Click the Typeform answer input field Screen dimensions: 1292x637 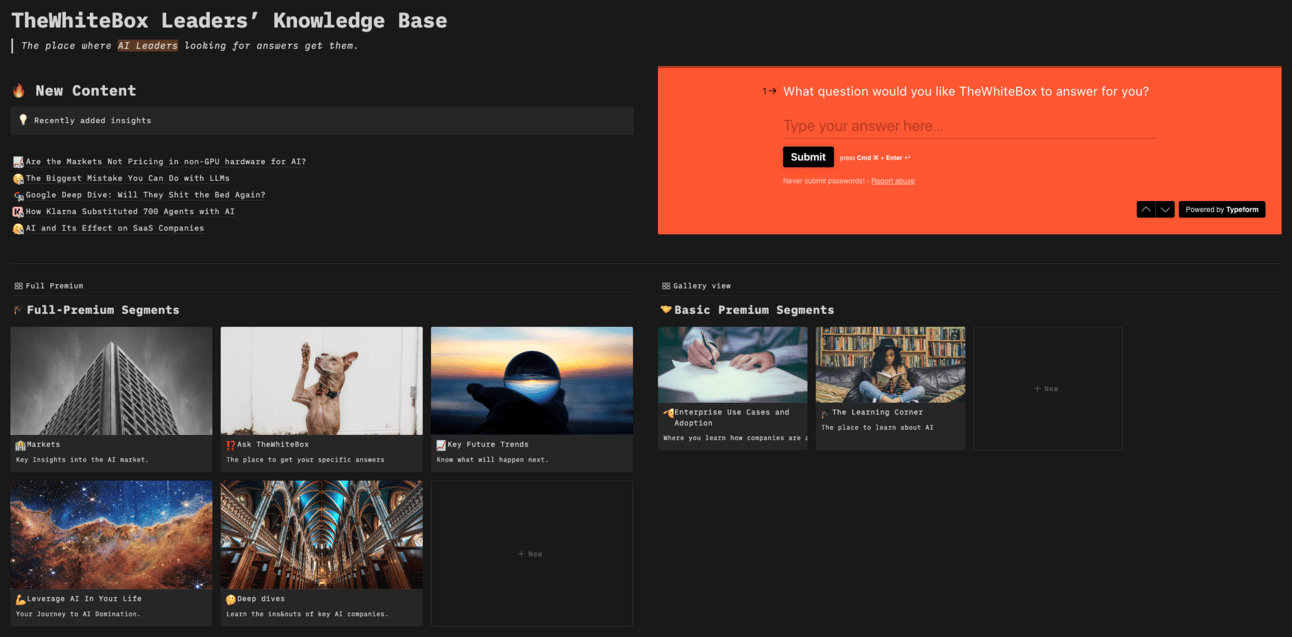click(969, 126)
